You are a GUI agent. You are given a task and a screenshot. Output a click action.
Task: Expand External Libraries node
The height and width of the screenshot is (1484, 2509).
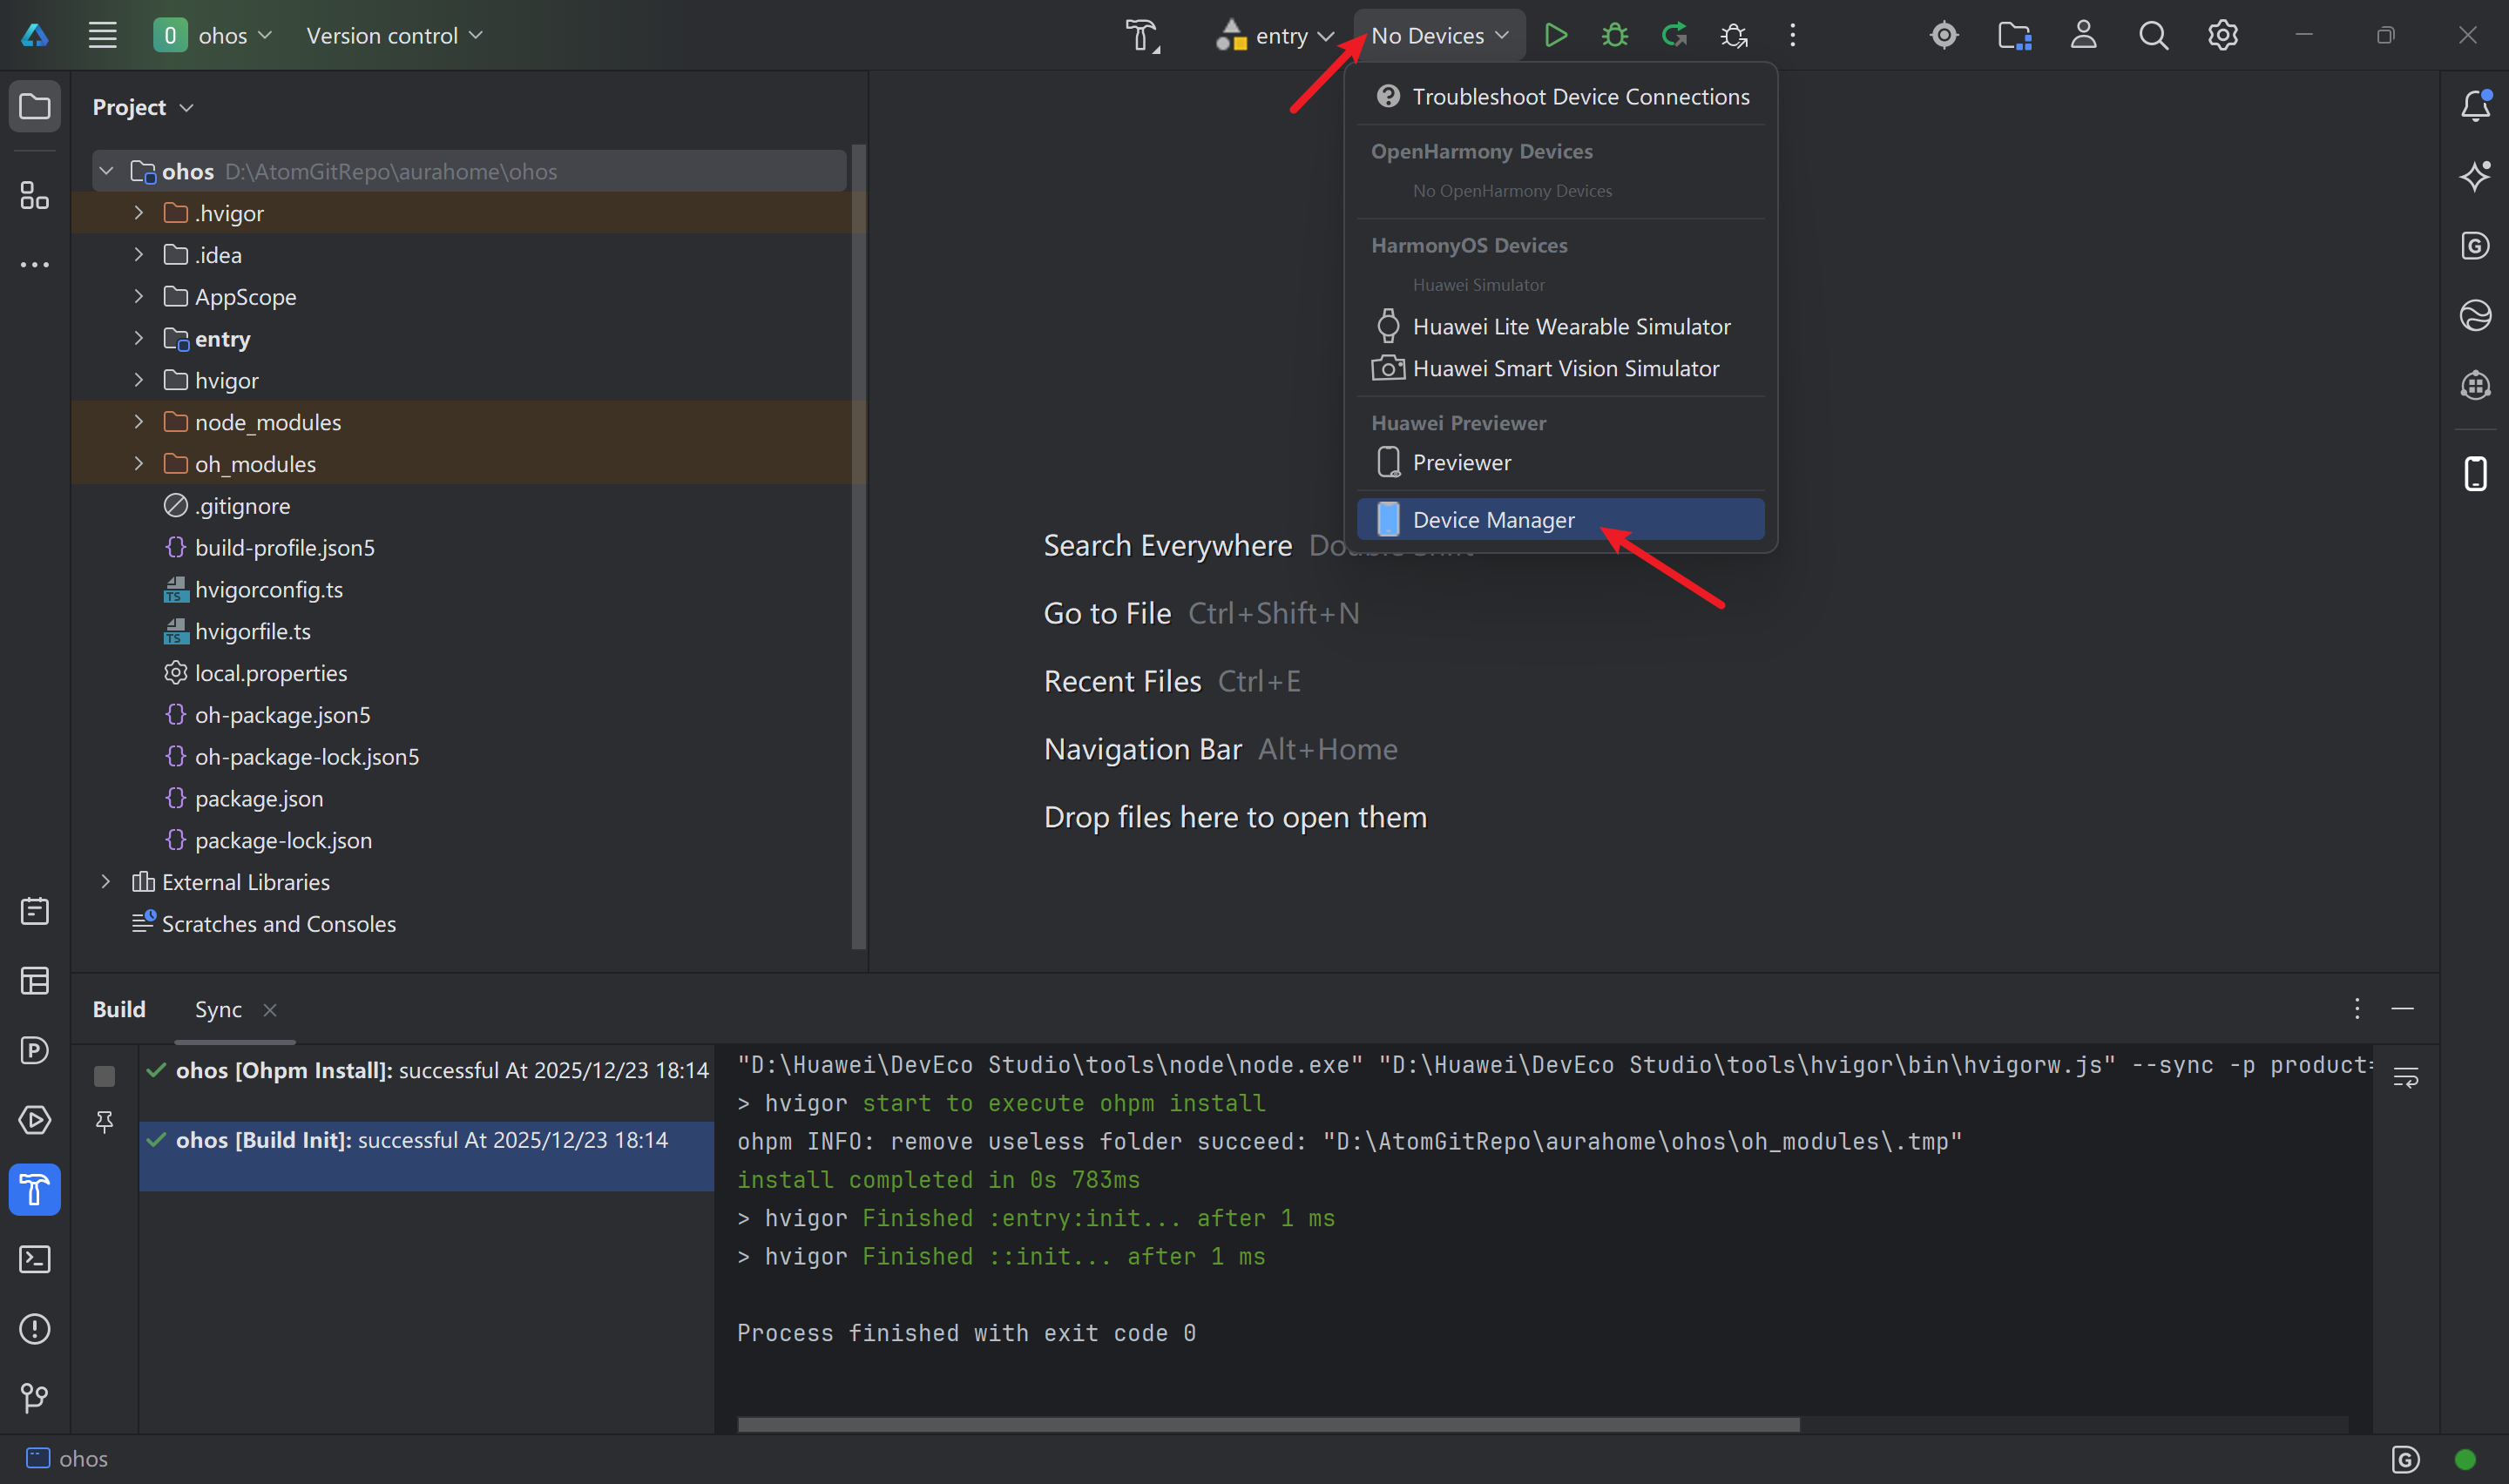click(x=106, y=882)
